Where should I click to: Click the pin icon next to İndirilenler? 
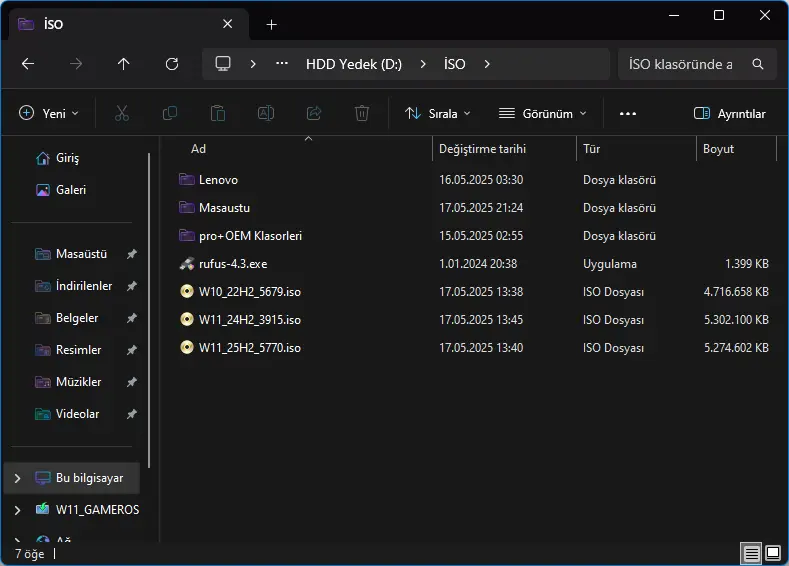(131, 286)
